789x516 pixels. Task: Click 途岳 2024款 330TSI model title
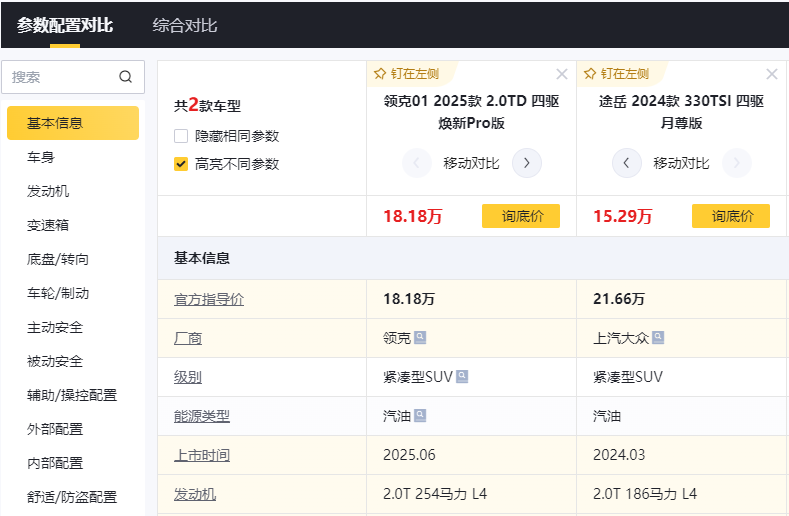click(x=681, y=112)
